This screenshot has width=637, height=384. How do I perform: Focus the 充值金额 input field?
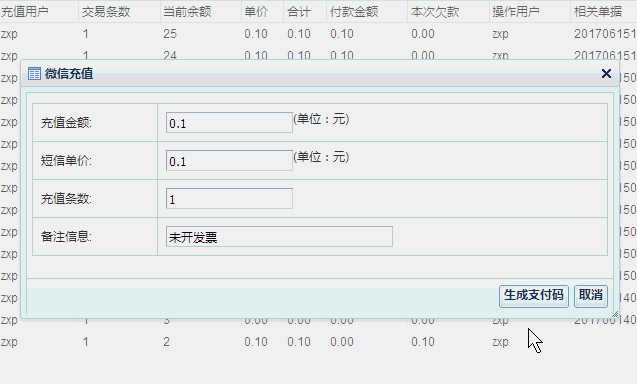coord(229,123)
